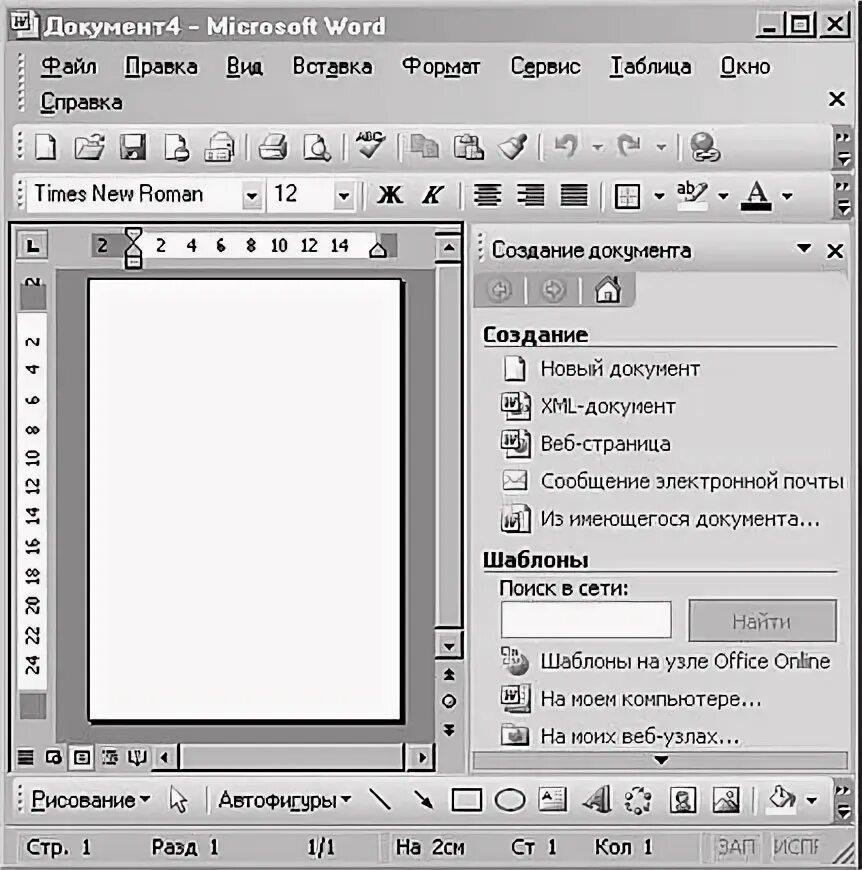The image size is (862, 870).
Task: Save the document with diskette icon
Action: pos(133,147)
